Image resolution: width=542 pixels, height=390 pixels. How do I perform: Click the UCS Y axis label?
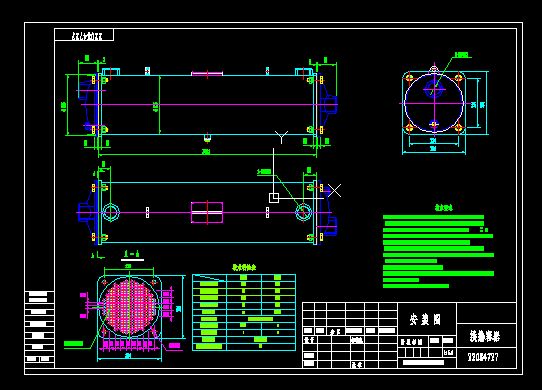[281, 137]
